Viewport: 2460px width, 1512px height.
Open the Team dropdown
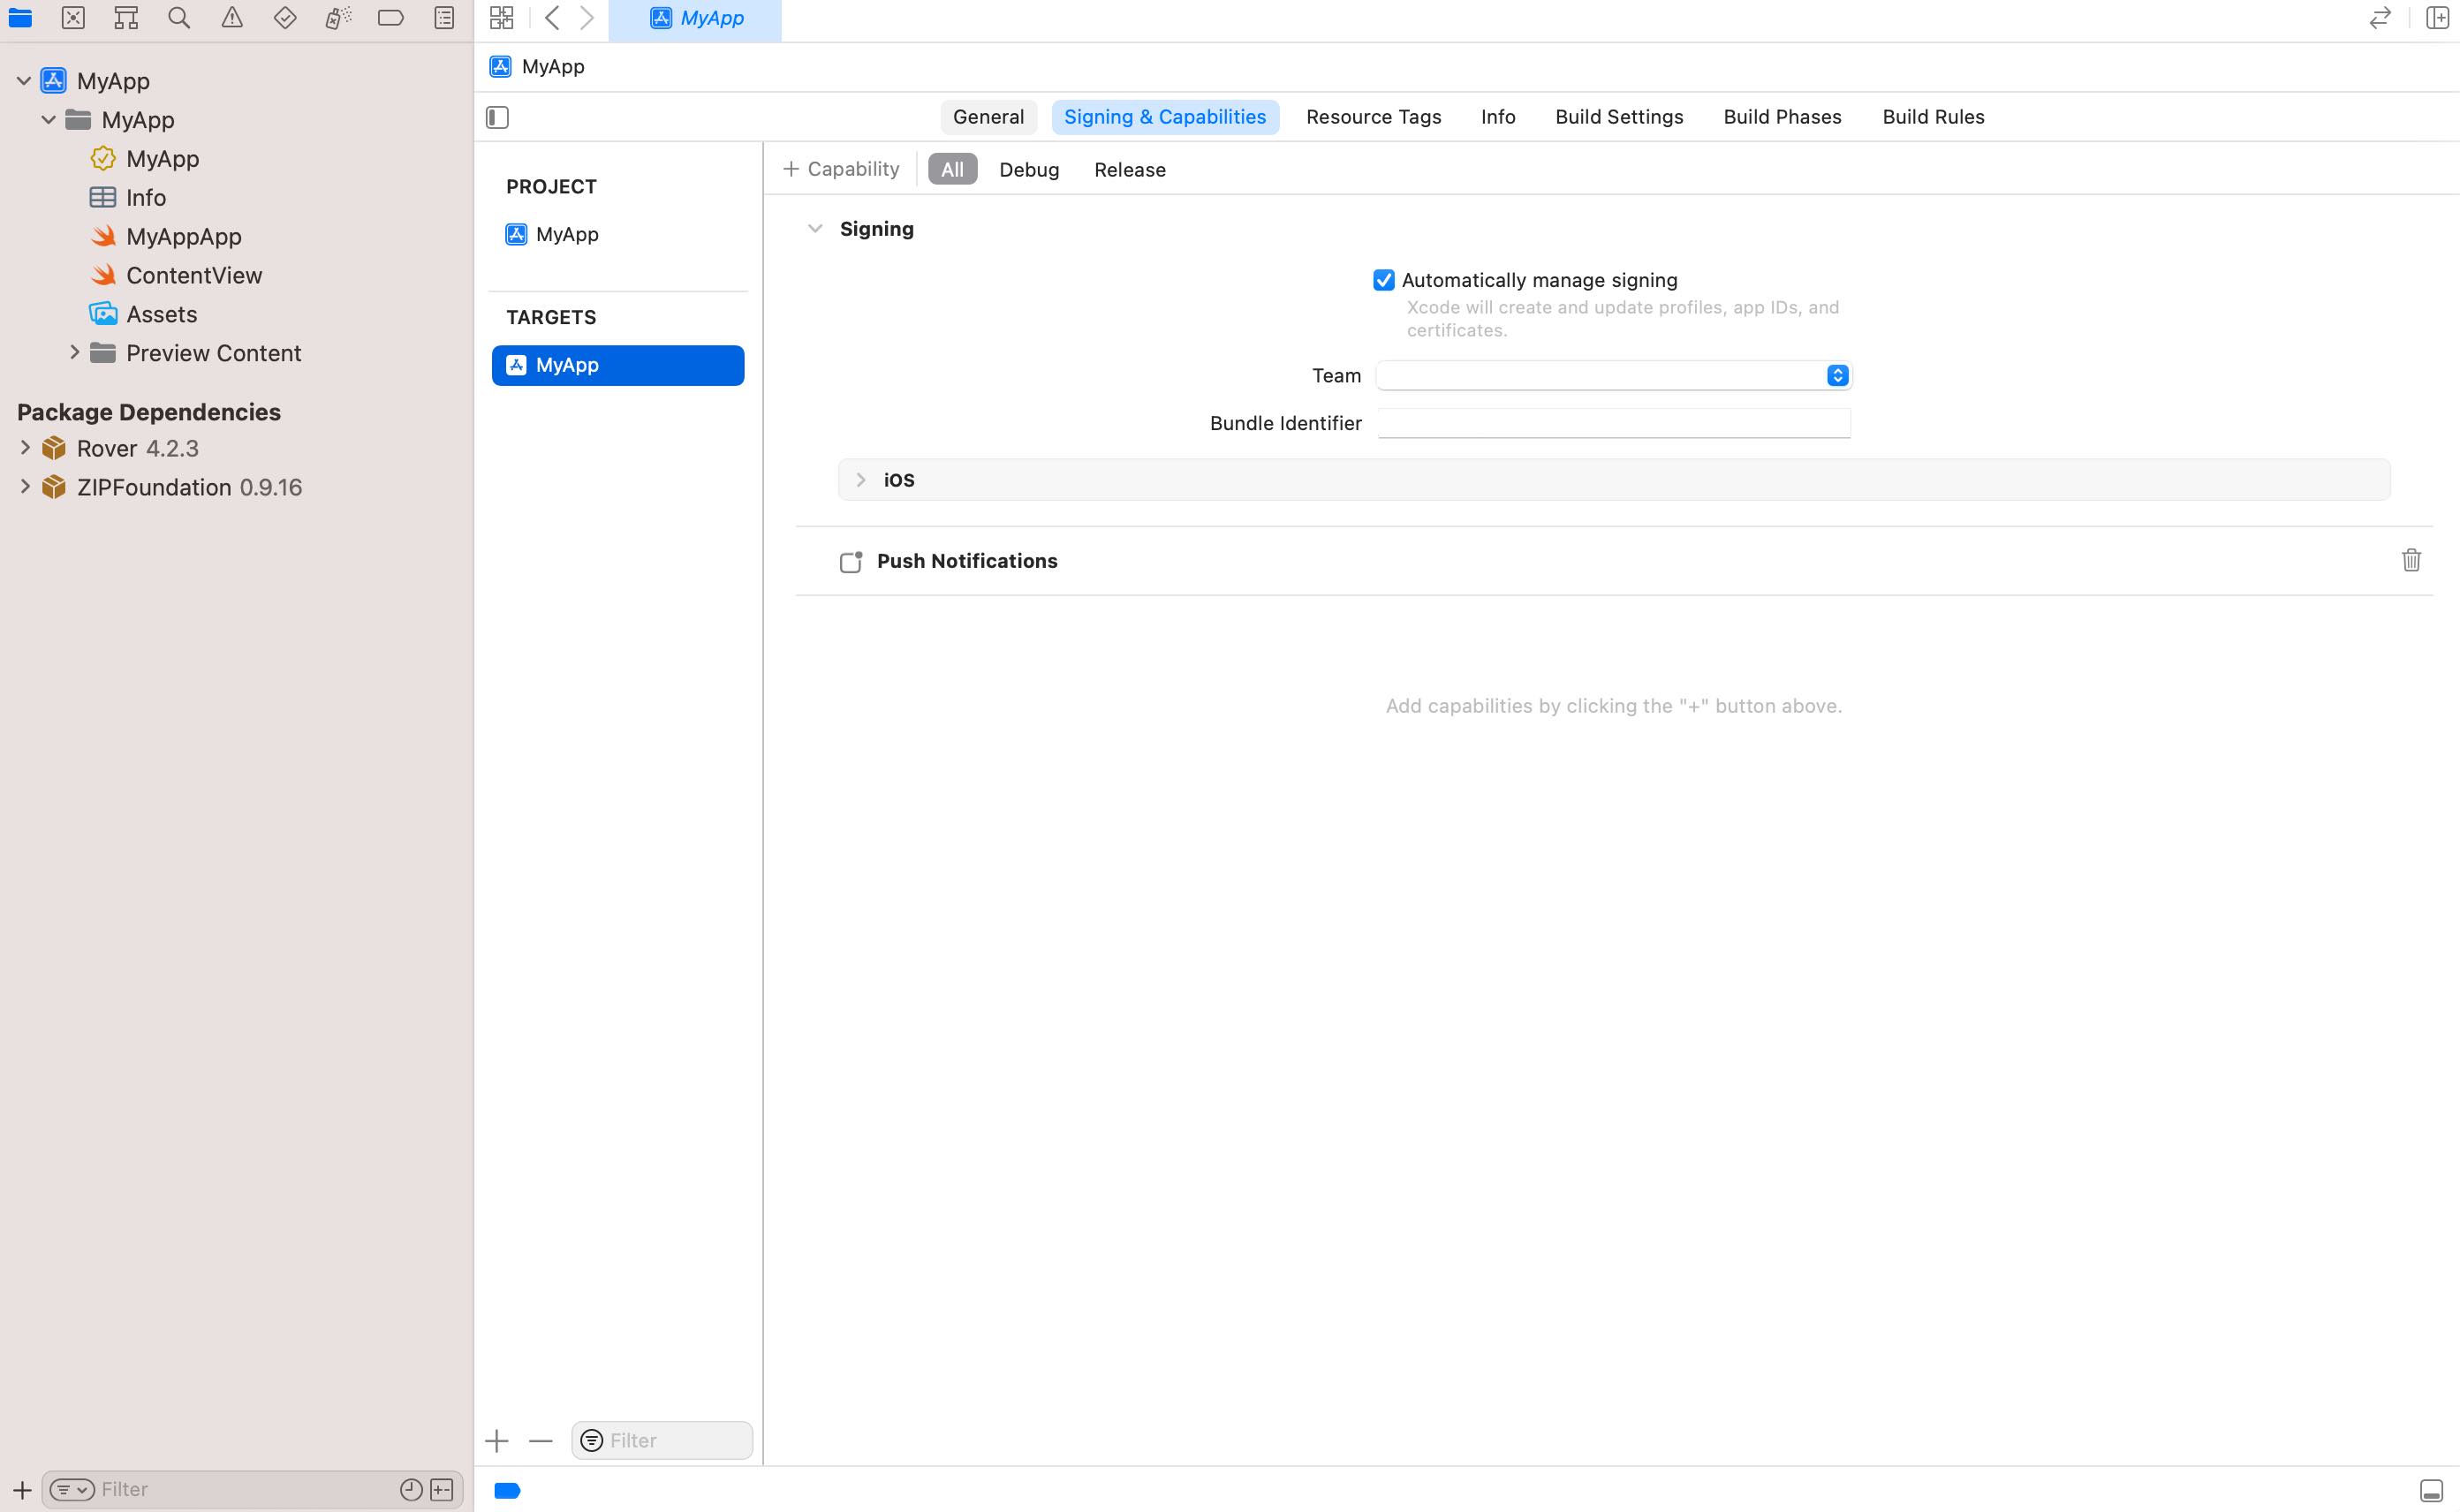[x=1614, y=375]
